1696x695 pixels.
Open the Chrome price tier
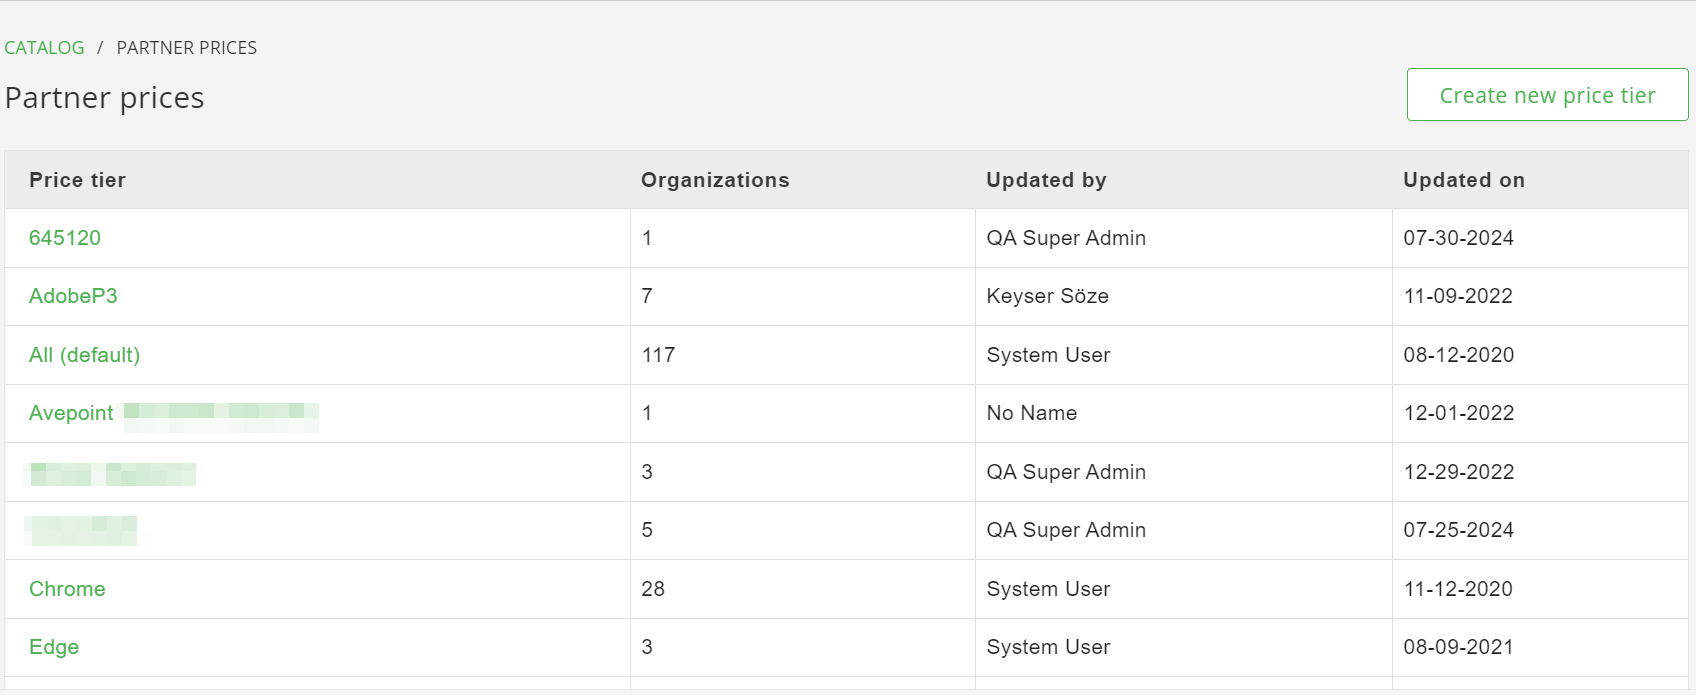(x=67, y=589)
